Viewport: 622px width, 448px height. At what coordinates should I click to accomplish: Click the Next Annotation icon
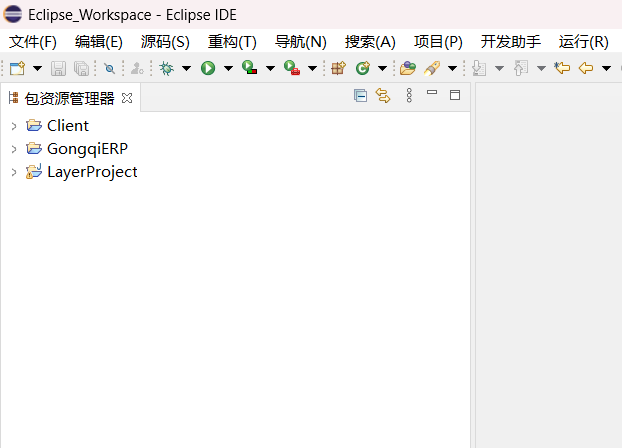tap(479, 68)
